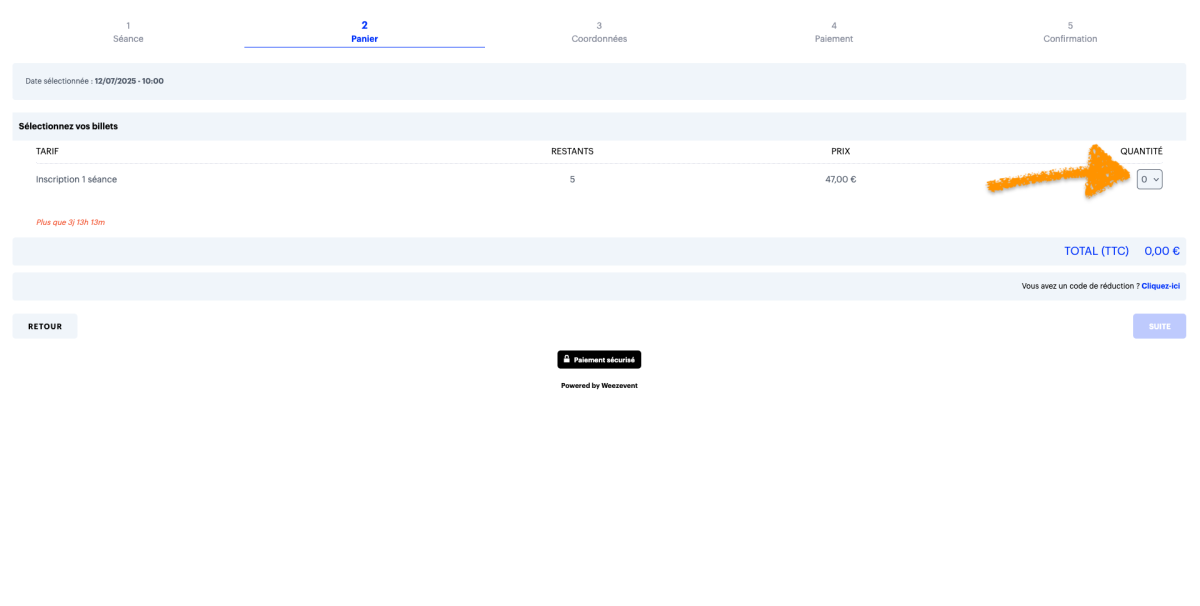Click the QUANTITÉ column header
1200x606 pixels.
click(1141, 151)
